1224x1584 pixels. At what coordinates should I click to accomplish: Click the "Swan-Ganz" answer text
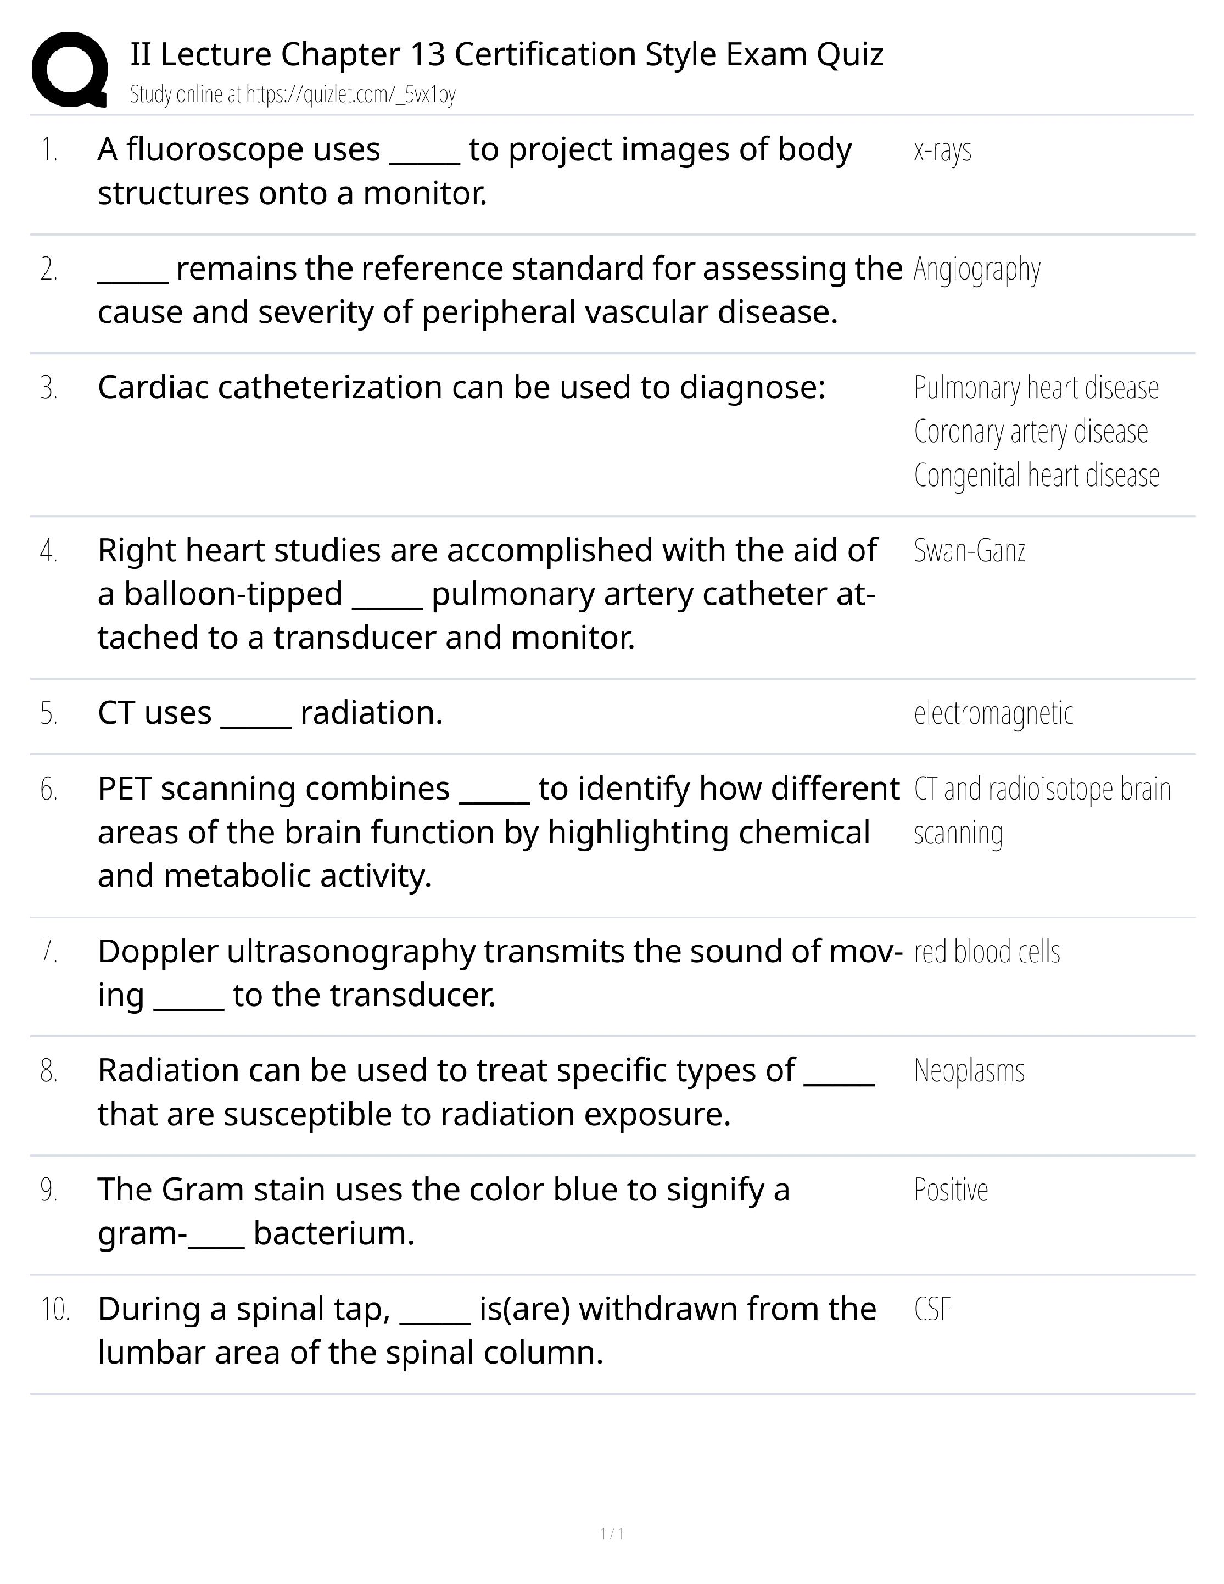coord(969,551)
